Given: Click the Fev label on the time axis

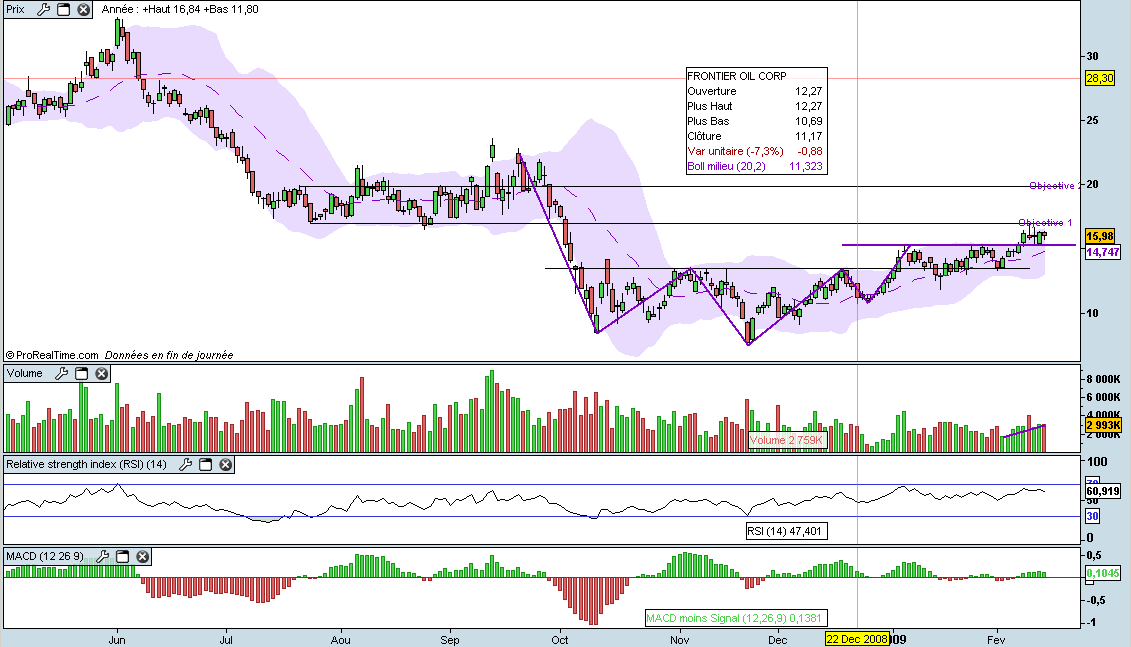Looking at the screenshot, I should tap(996, 640).
